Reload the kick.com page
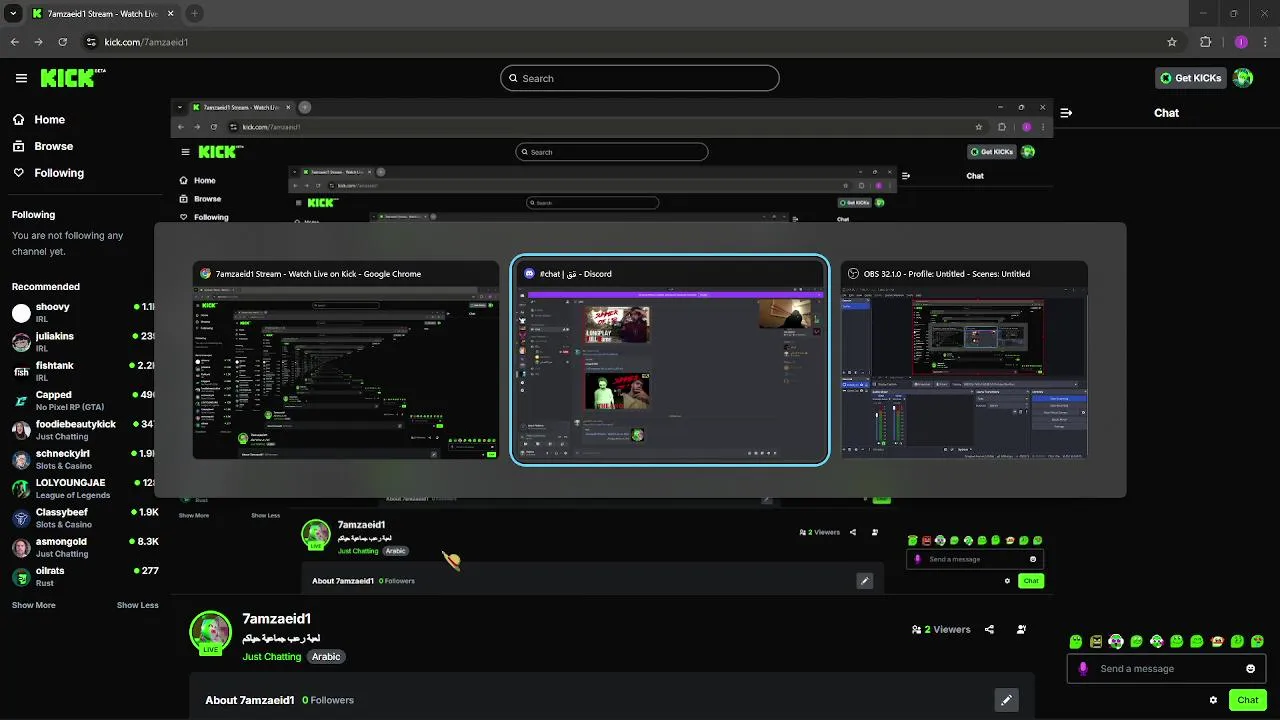Screen dimensions: 1280x720 click(x=63, y=42)
